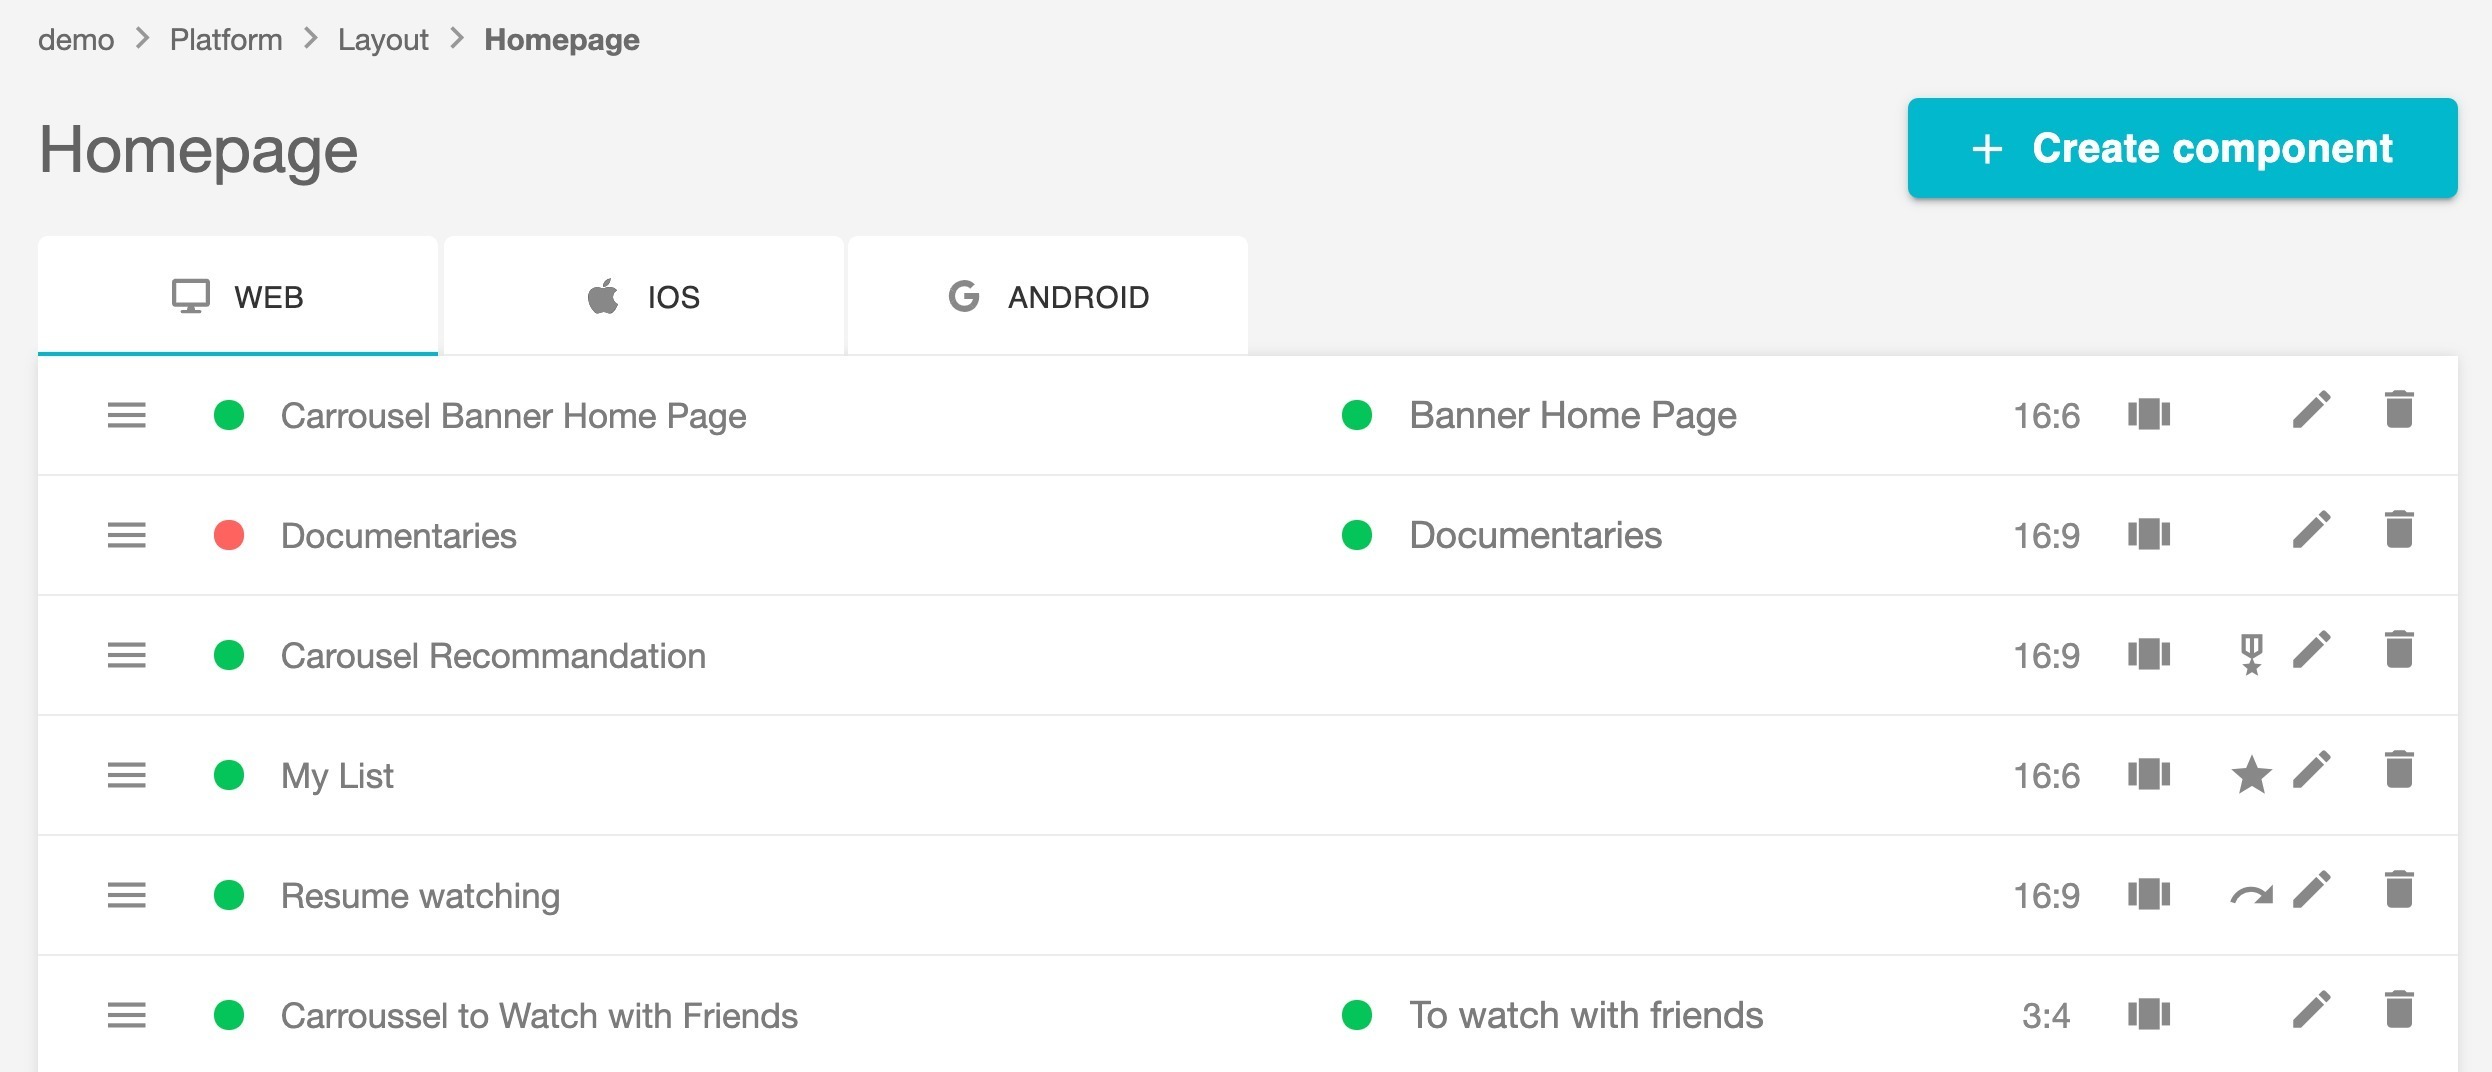Edit the Documentaries component
The height and width of the screenshot is (1072, 2492).
[x=2312, y=530]
